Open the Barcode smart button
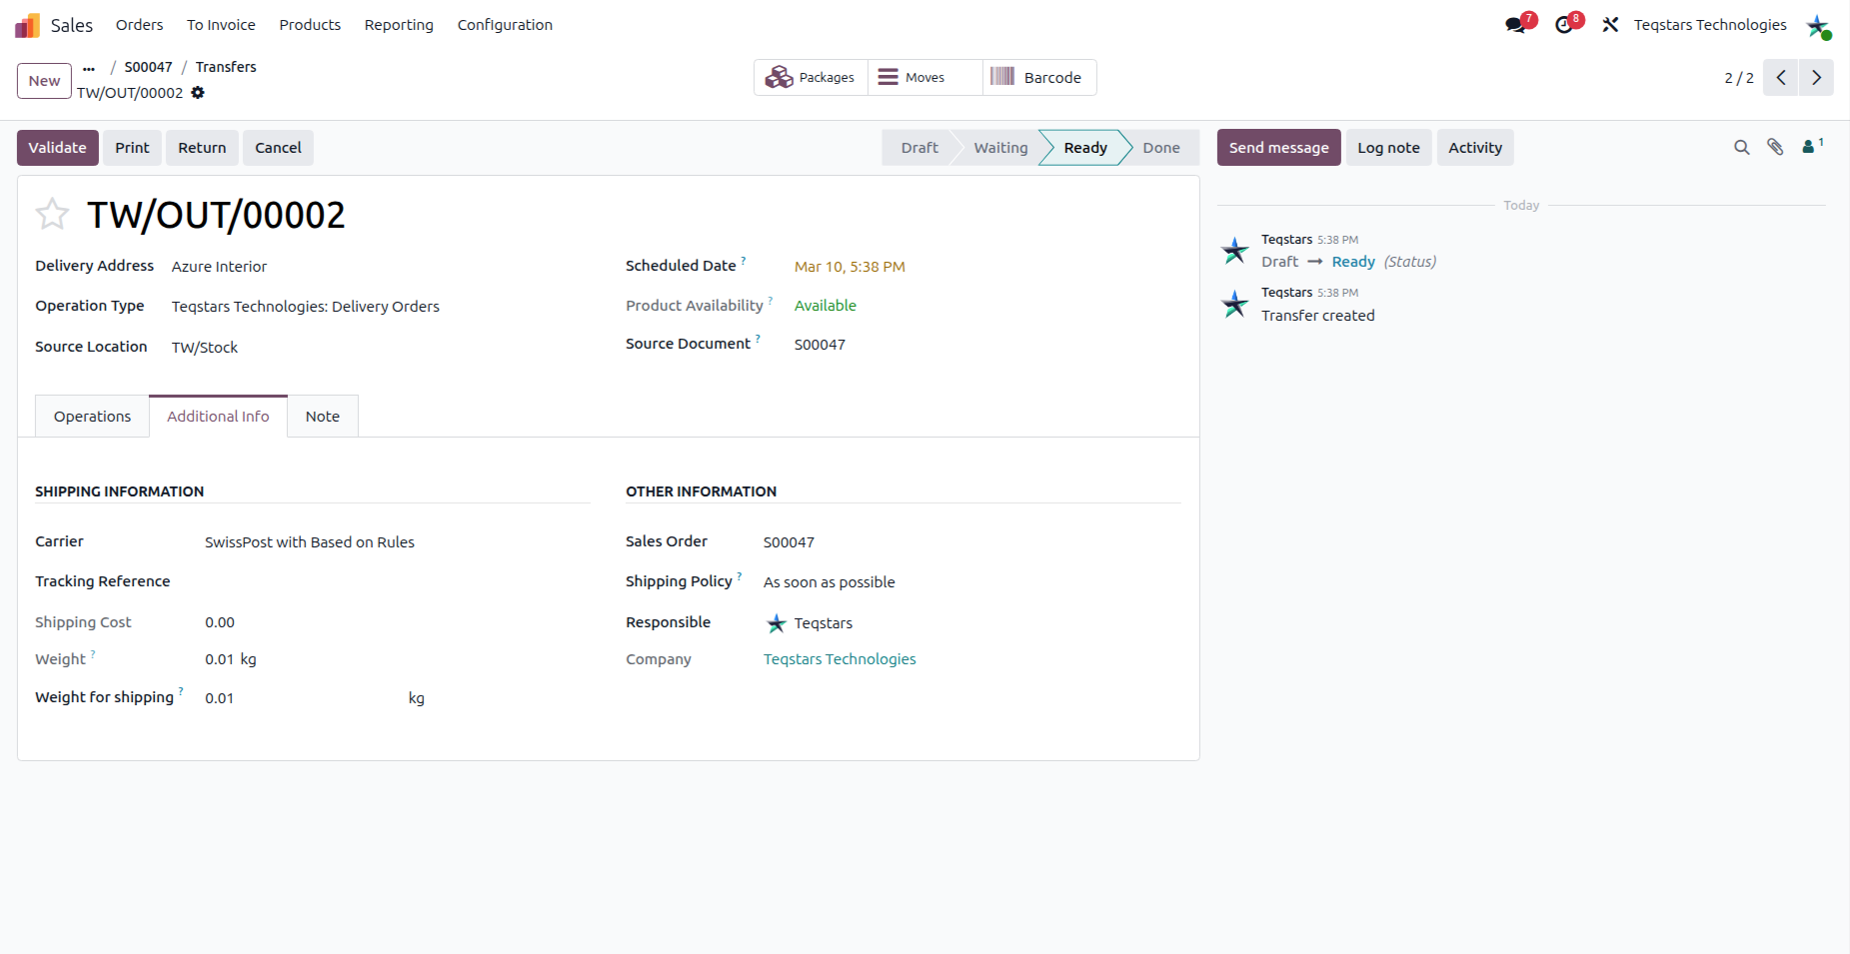This screenshot has height=954, width=1850. coord(1039,77)
